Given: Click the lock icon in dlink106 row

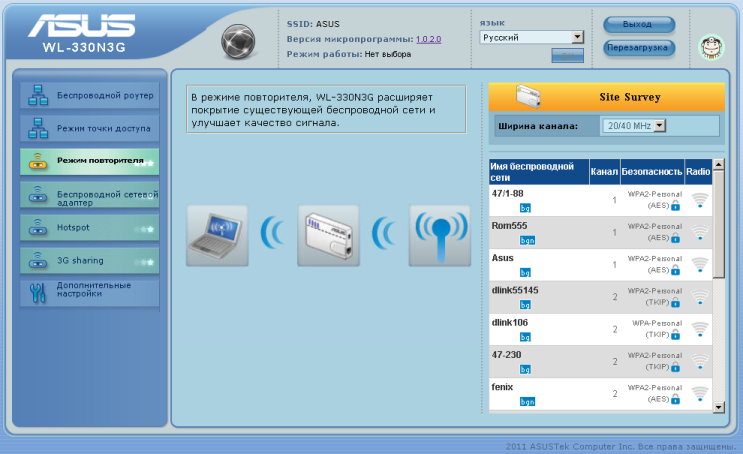Looking at the screenshot, I should 676,335.
